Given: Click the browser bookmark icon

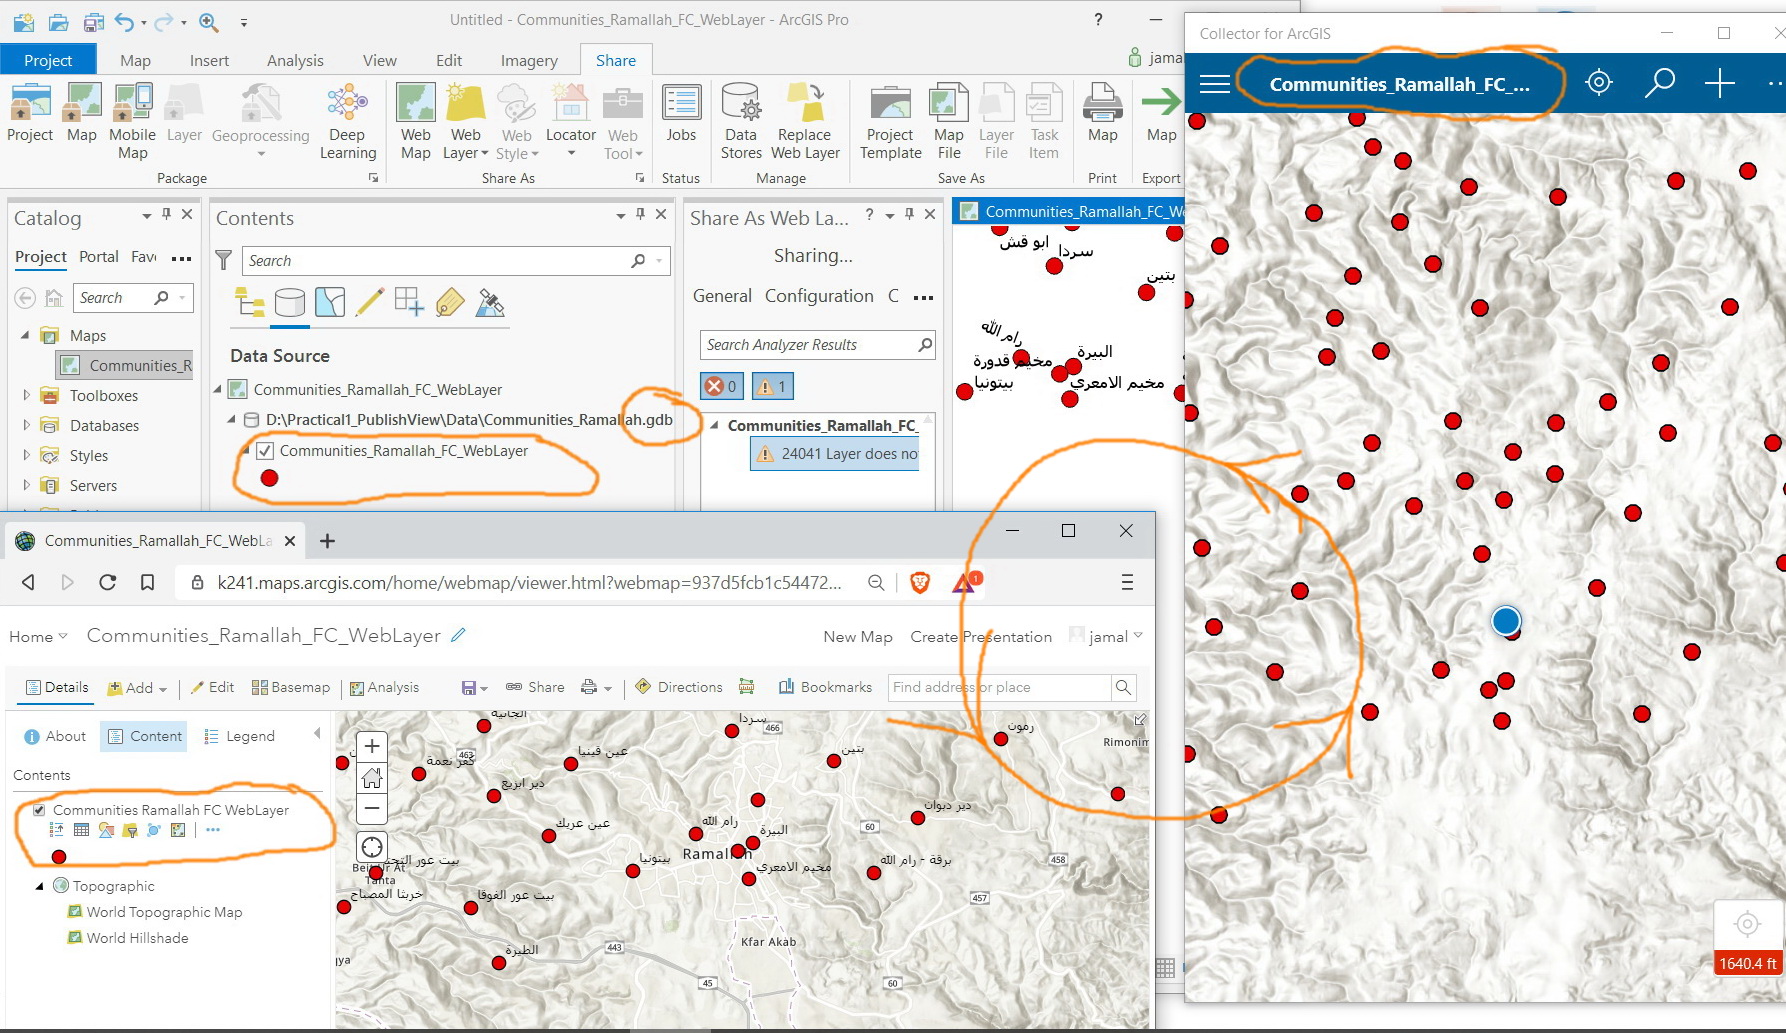Looking at the screenshot, I should point(147,582).
